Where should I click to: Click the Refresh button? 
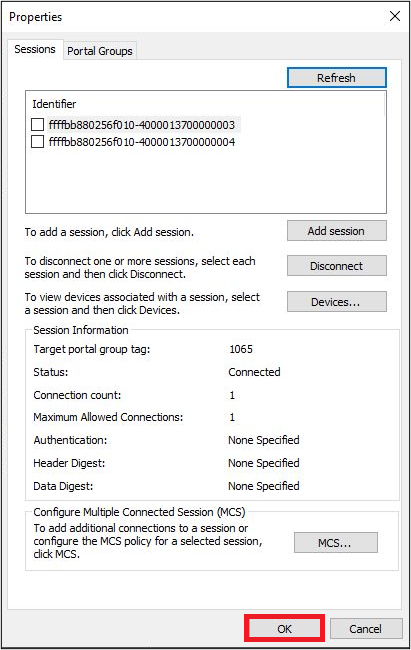click(x=336, y=78)
